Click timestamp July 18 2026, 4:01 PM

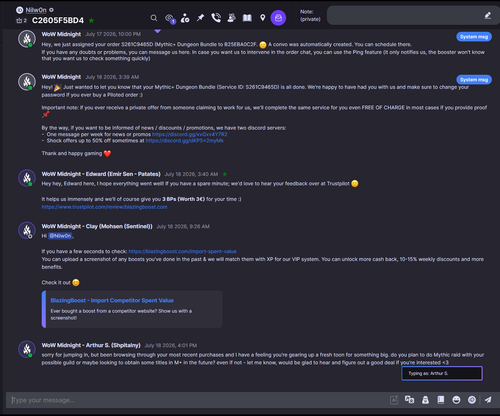(171, 345)
